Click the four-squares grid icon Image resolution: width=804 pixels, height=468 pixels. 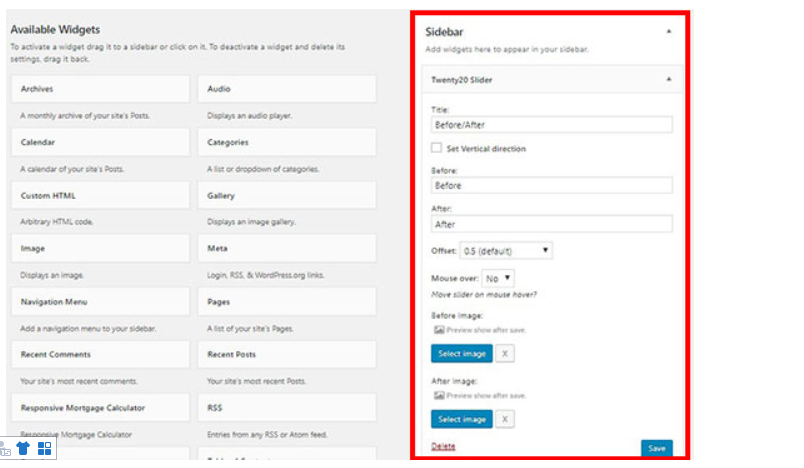tap(44, 449)
